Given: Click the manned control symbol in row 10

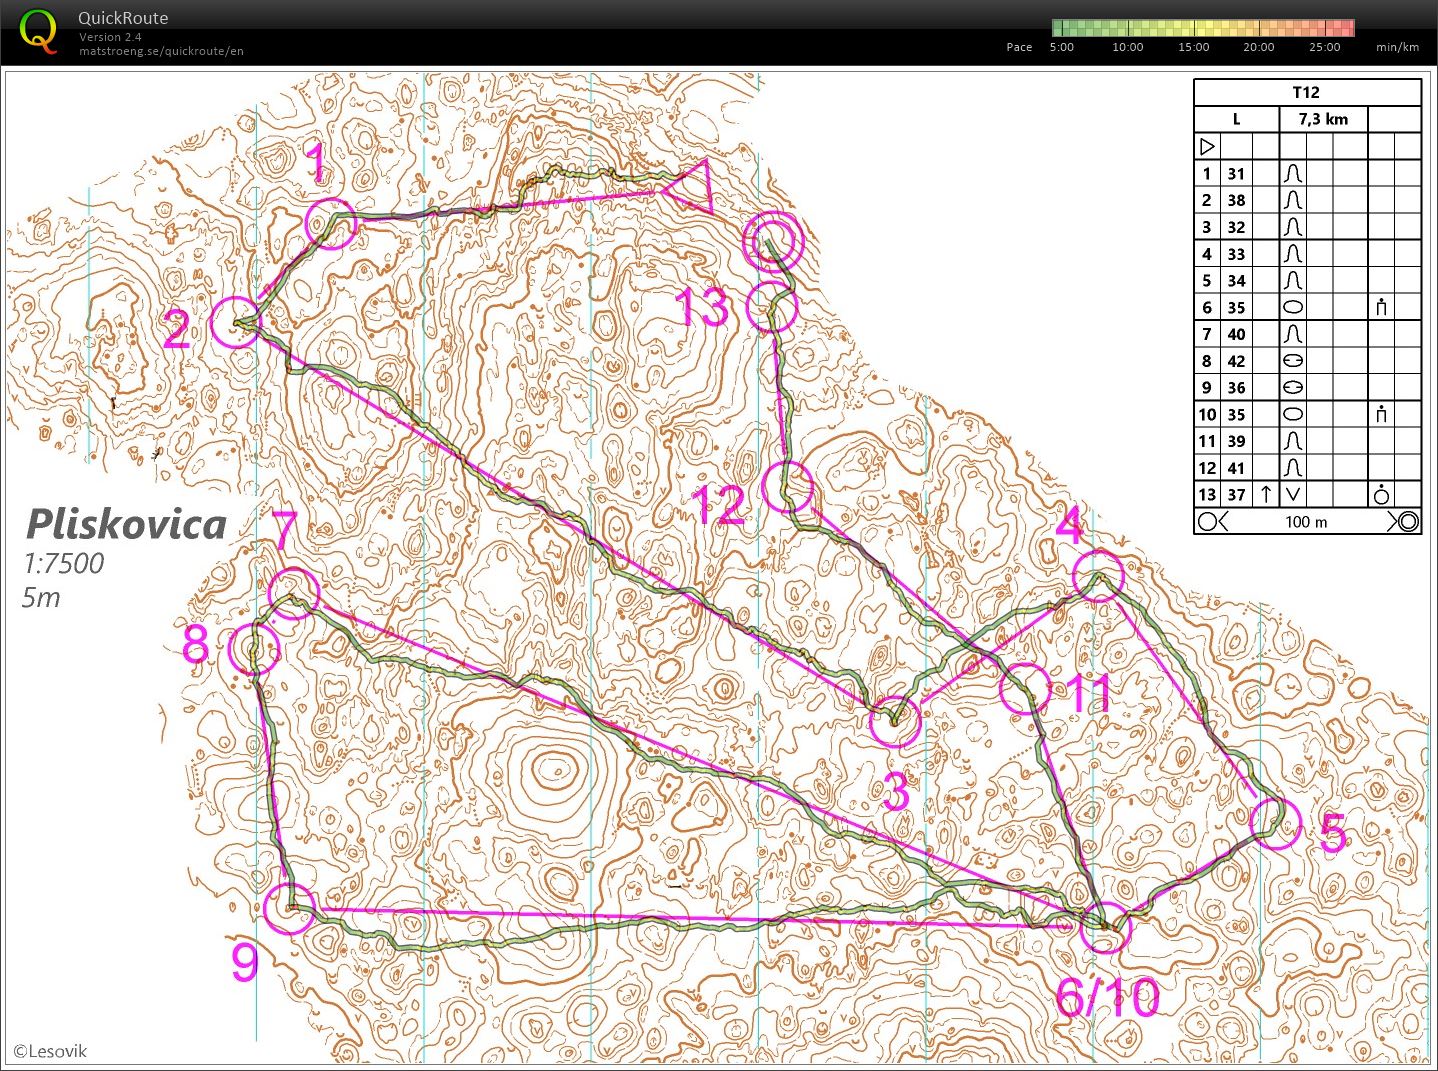Looking at the screenshot, I should click(x=1381, y=414).
